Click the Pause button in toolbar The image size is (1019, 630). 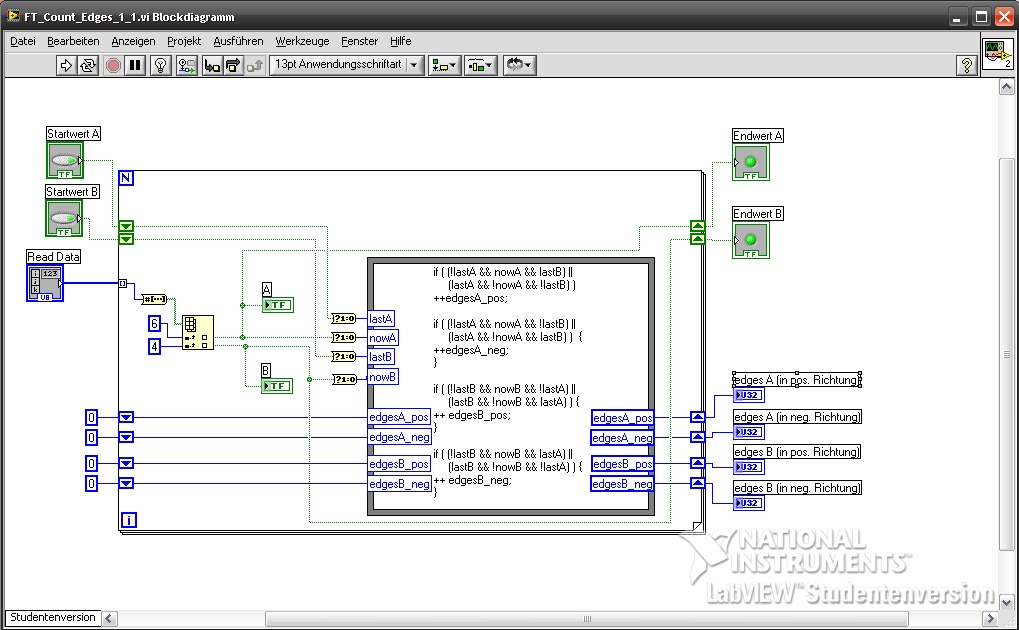click(x=135, y=65)
